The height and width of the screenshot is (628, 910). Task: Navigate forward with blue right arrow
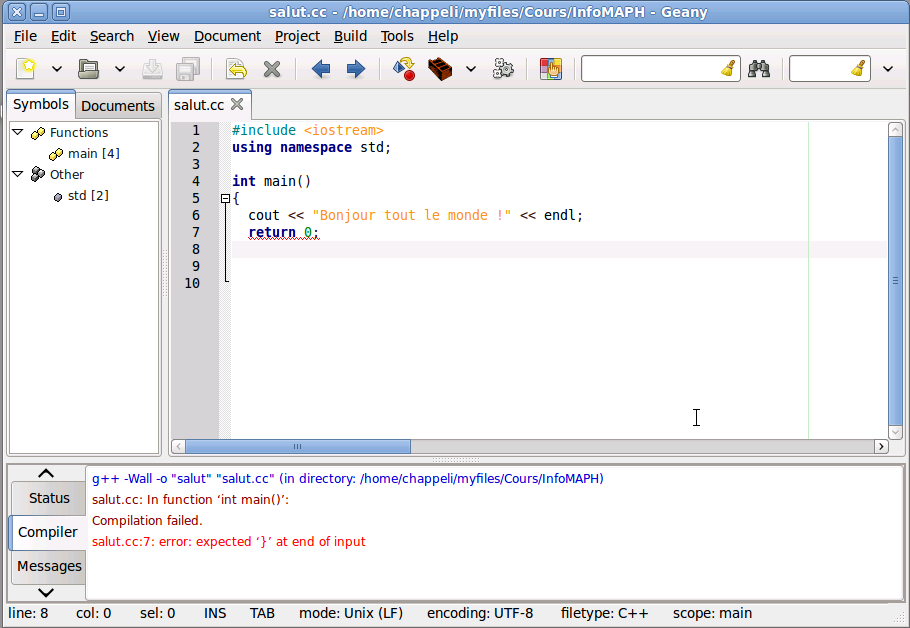point(356,69)
